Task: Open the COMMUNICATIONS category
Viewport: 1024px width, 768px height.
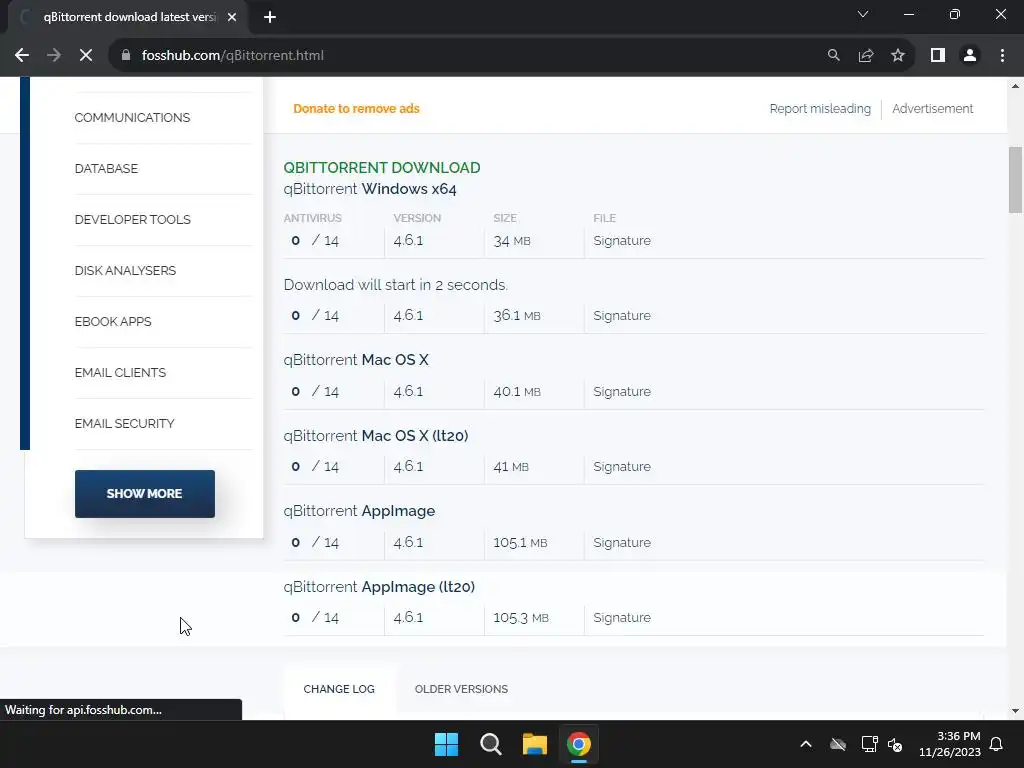Action: click(x=133, y=118)
